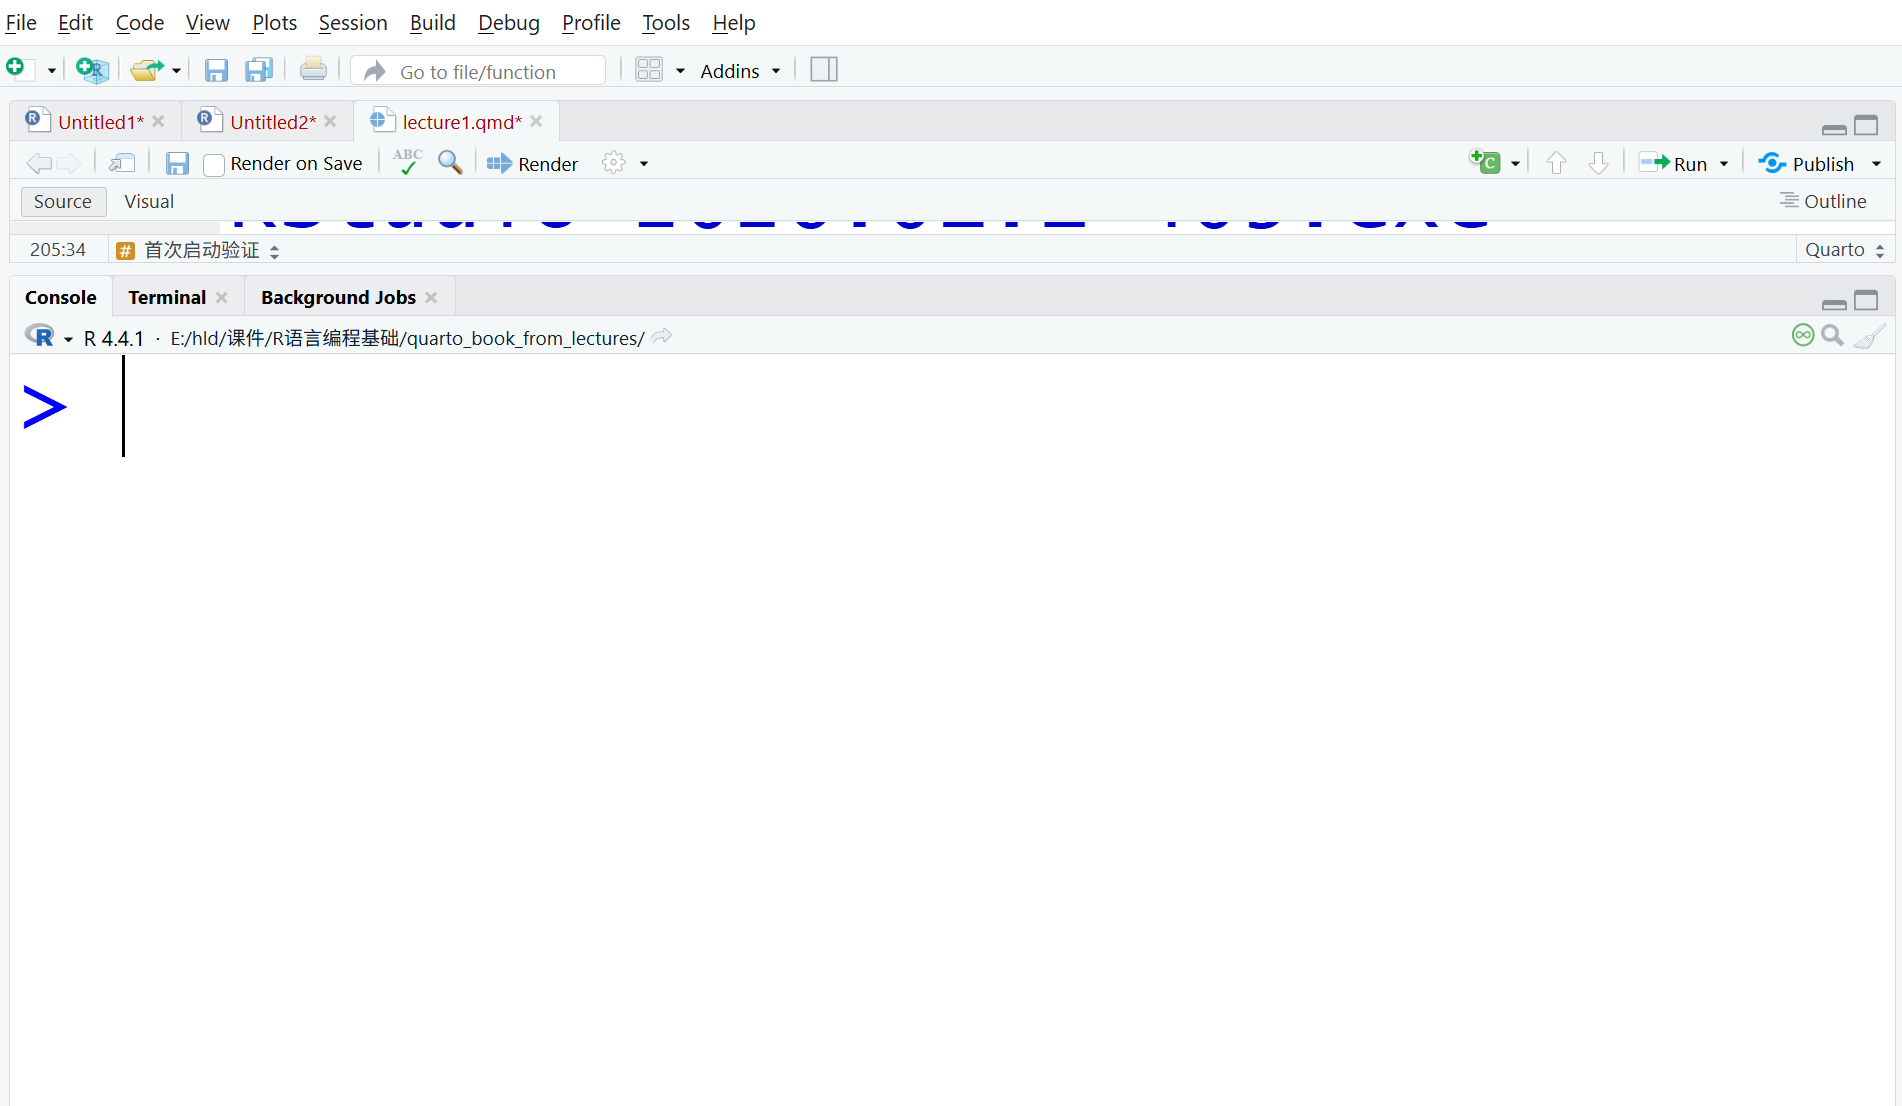Click the Render button
This screenshot has width=1902, height=1106.
coord(532,164)
